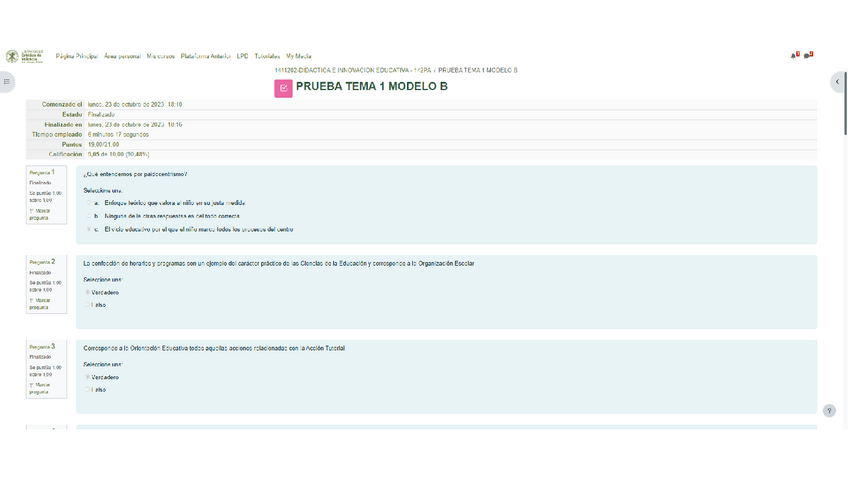This screenshot has height=477, width=848.
Task: Open My Media menu item
Action: [x=299, y=56]
